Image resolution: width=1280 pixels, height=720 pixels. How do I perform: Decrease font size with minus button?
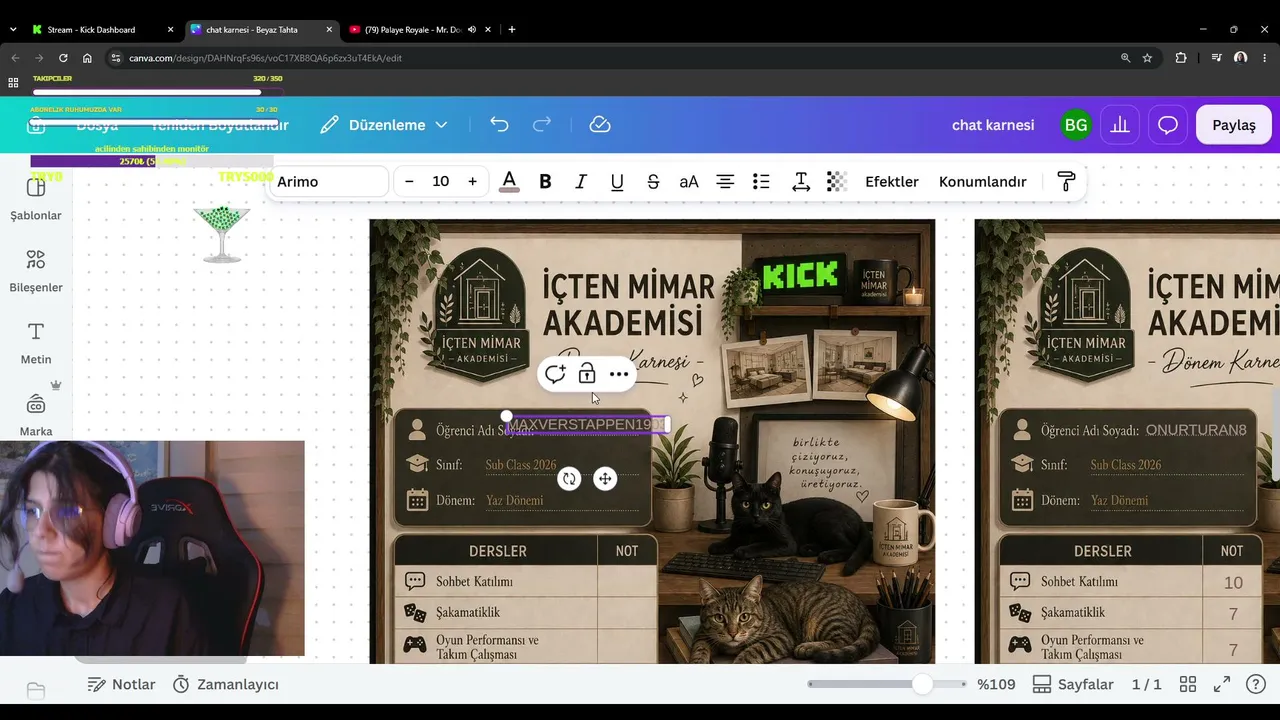point(409,181)
